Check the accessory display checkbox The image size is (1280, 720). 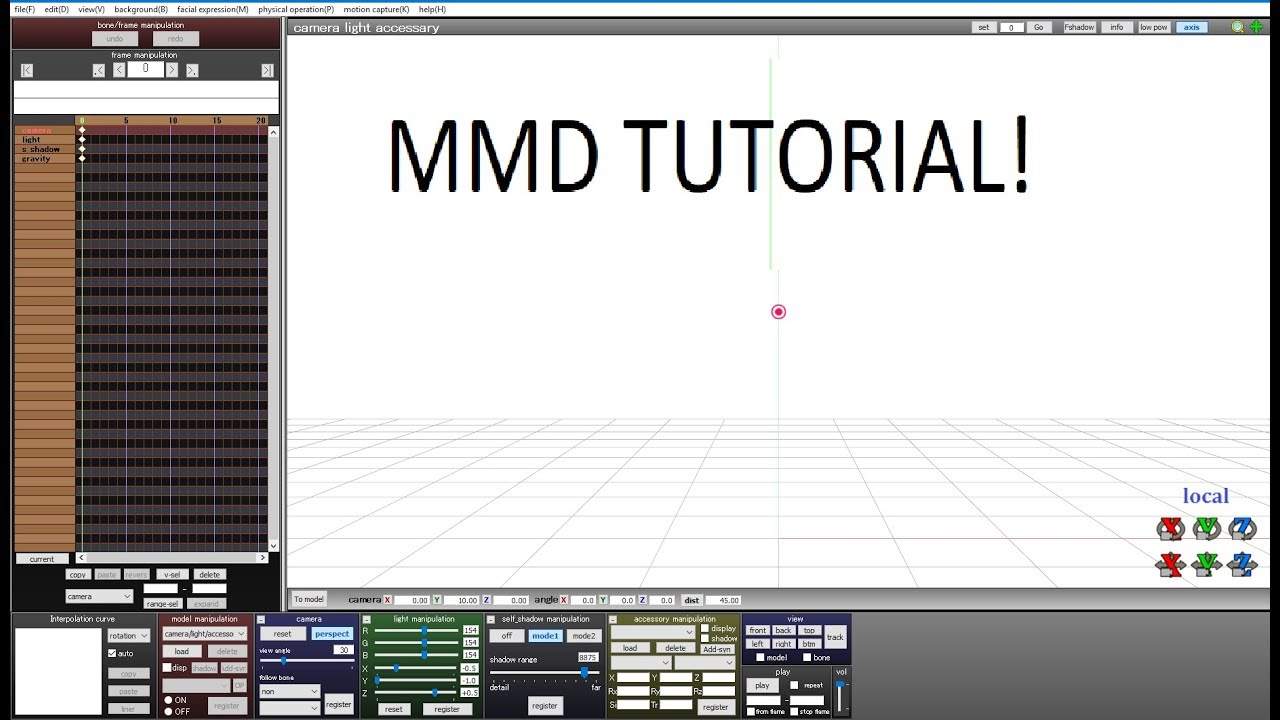pos(705,628)
